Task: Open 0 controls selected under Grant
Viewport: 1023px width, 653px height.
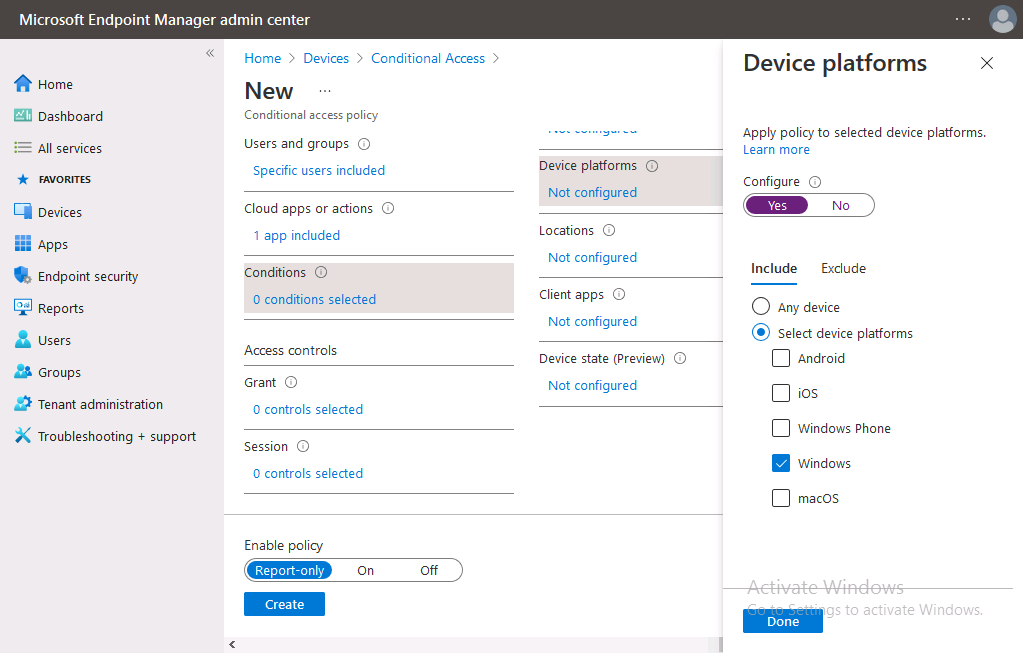Action: click(308, 410)
